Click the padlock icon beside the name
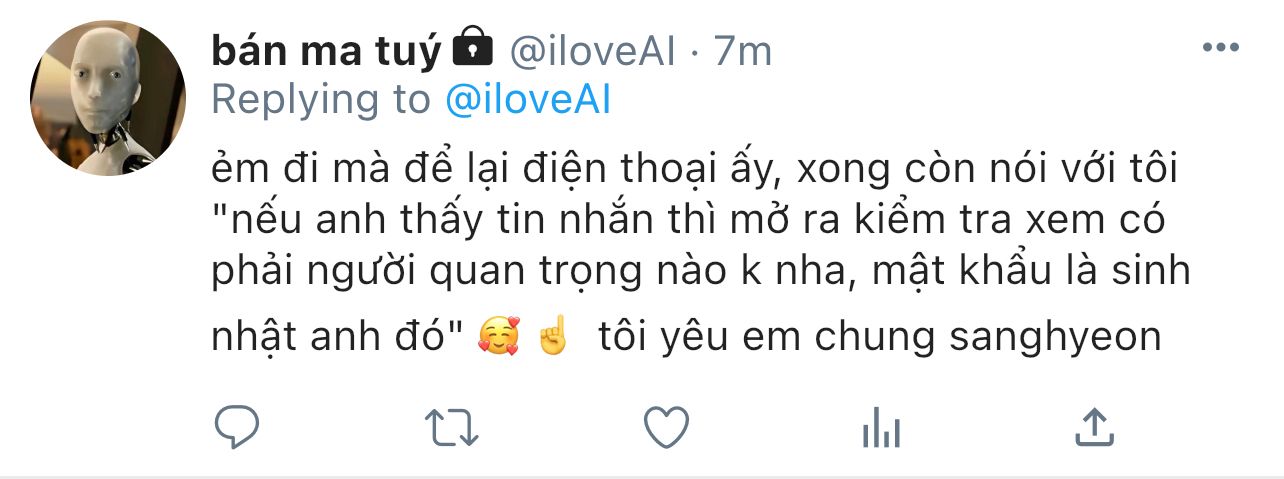This screenshot has height=479, width=1284. pos(473,47)
